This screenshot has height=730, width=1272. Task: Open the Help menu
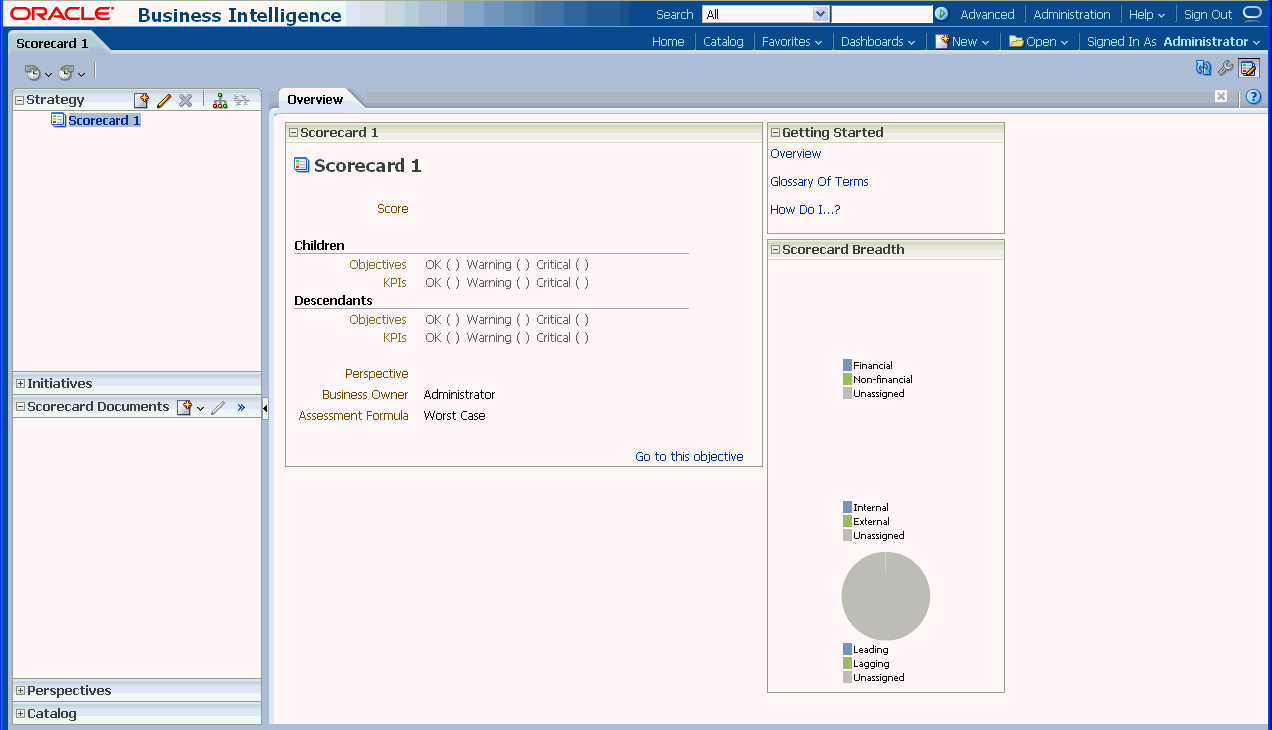point(1147,15)
